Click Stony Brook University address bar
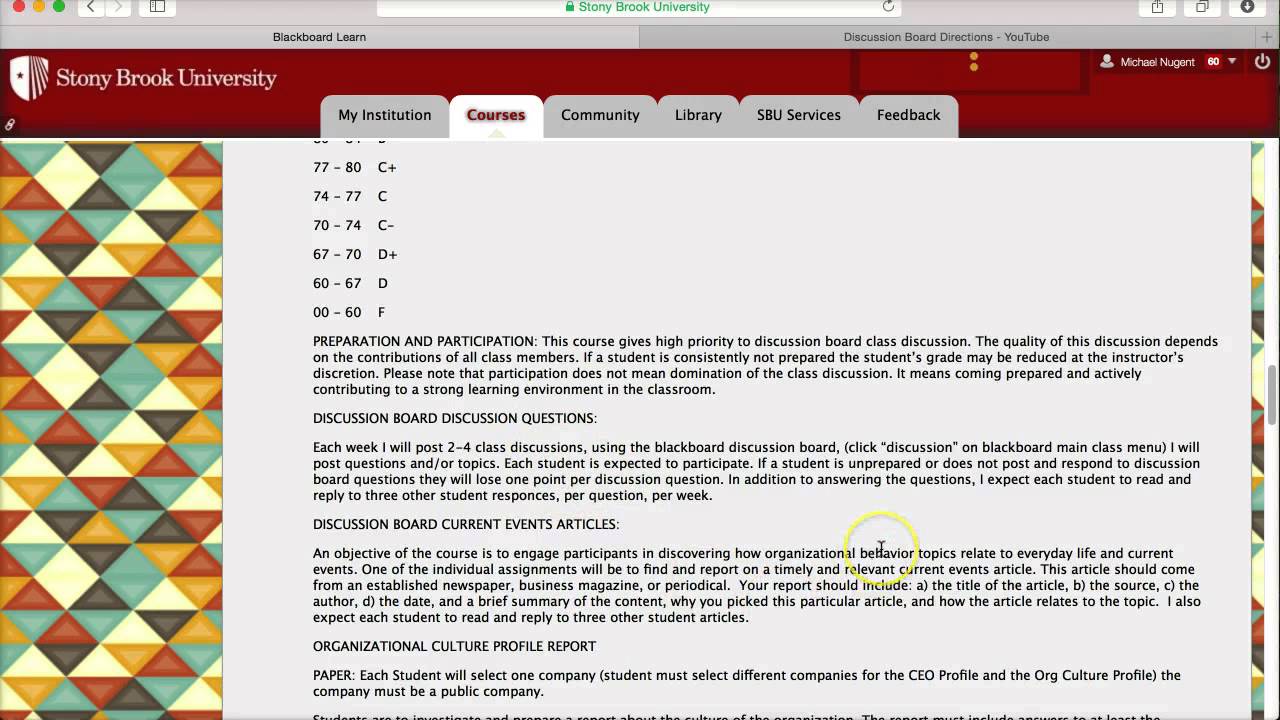Screen dimensions: 1280x720 click(x=640, y=7)
